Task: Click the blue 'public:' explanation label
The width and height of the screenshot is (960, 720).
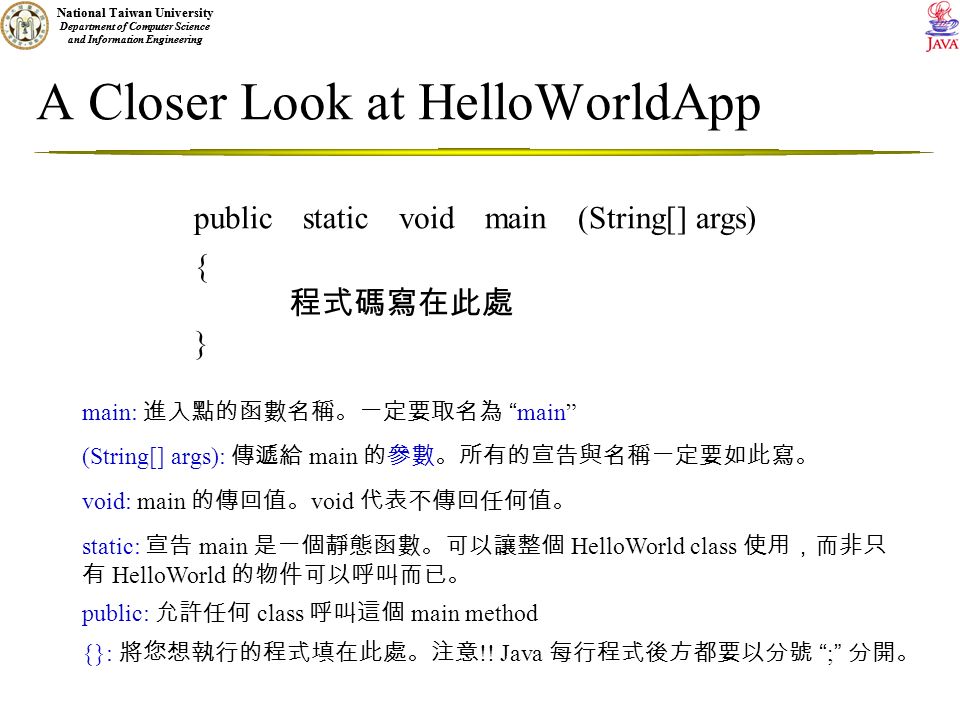Action: 115,613
